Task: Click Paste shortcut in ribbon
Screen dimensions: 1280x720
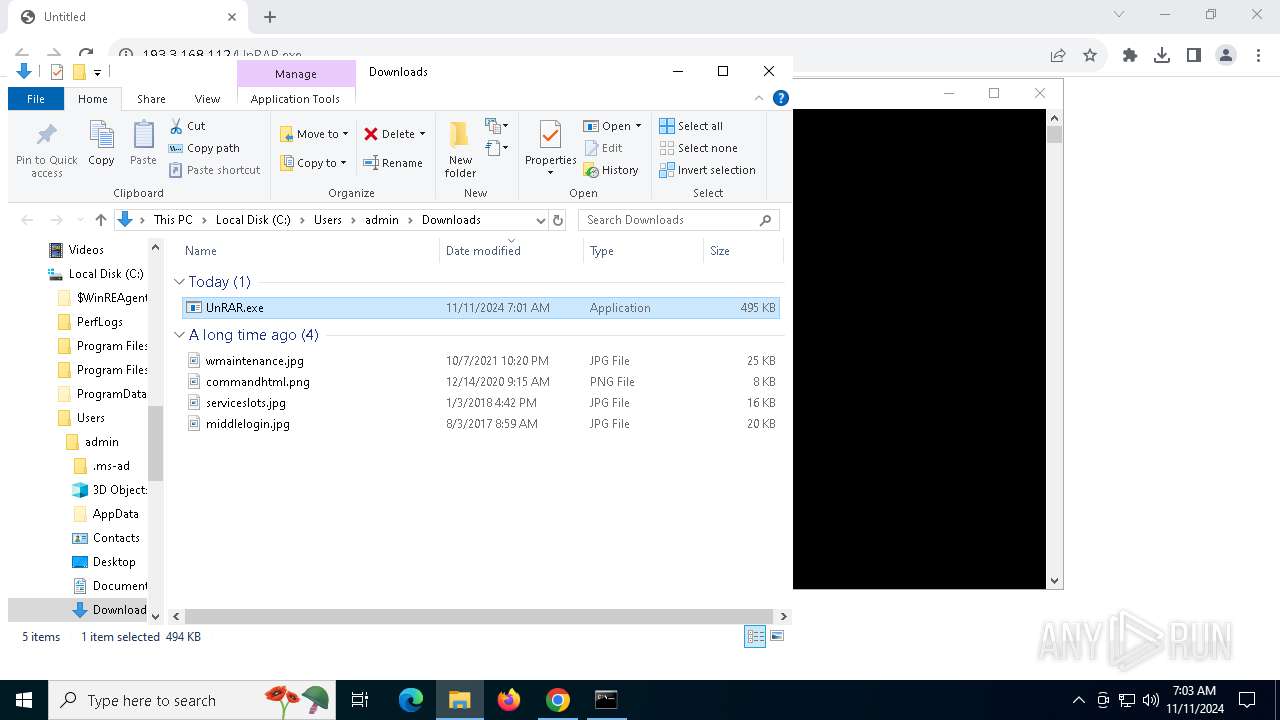Action: pyautogui.click(x=214, y=170)
